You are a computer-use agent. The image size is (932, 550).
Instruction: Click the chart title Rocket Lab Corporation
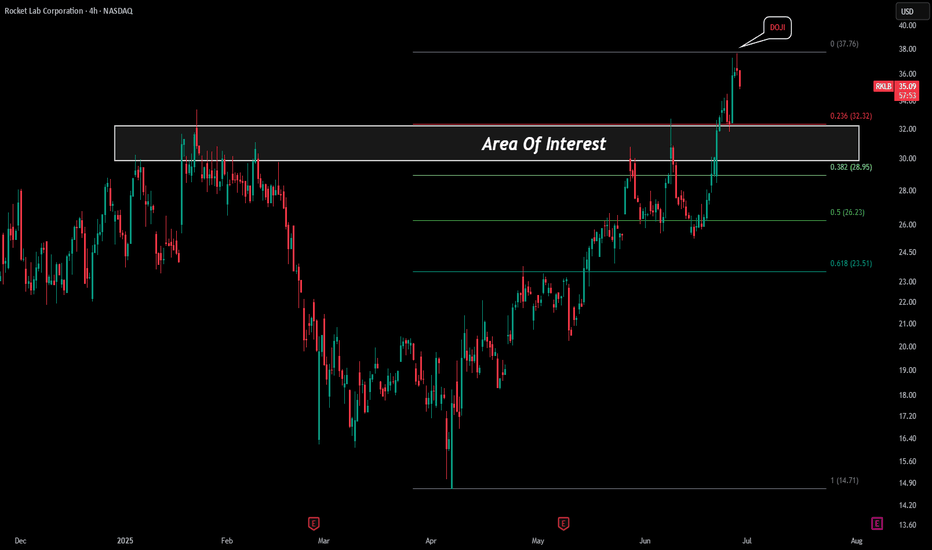coord(44,11)
